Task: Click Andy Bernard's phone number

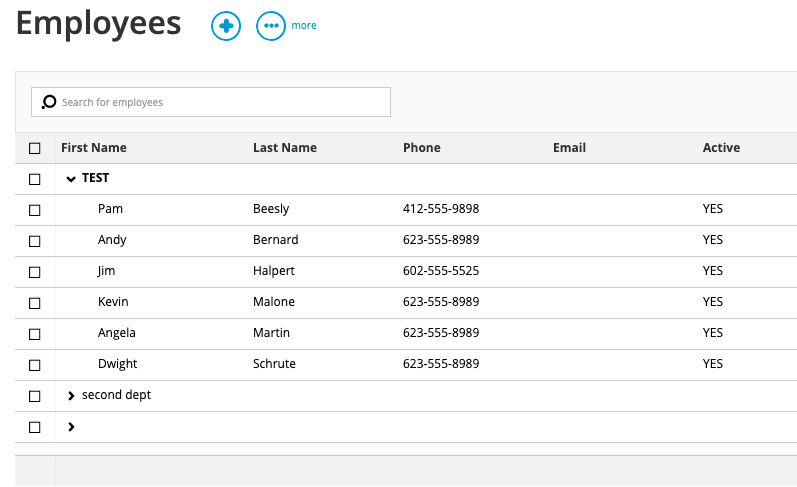Action: tap(441, 239)
